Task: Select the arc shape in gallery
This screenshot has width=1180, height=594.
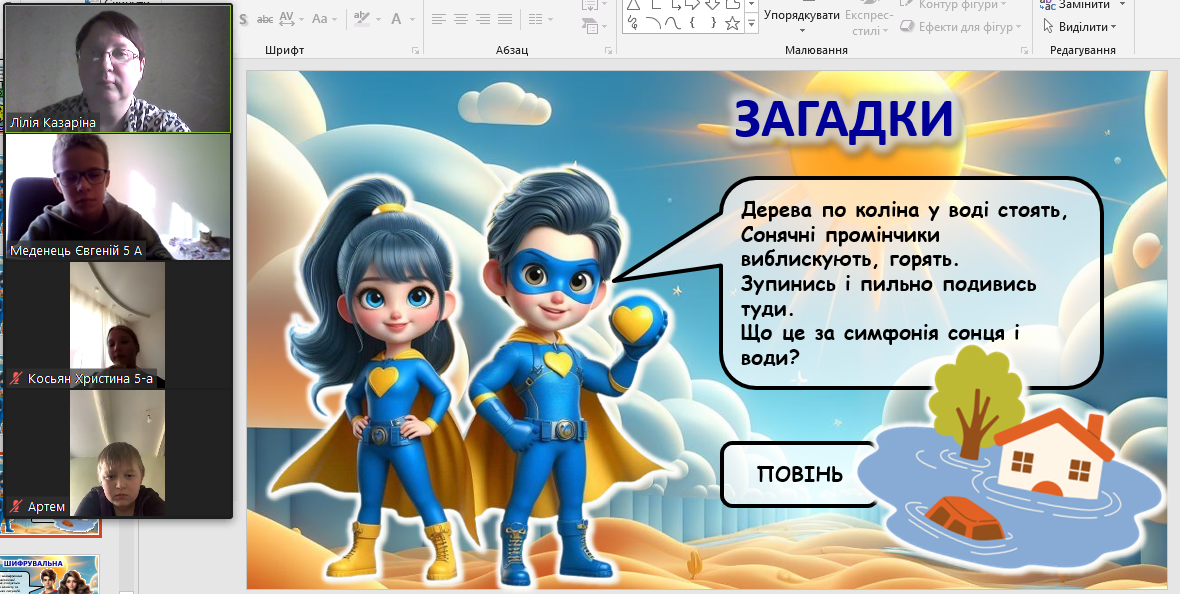Action: click(x=652, y=23)
